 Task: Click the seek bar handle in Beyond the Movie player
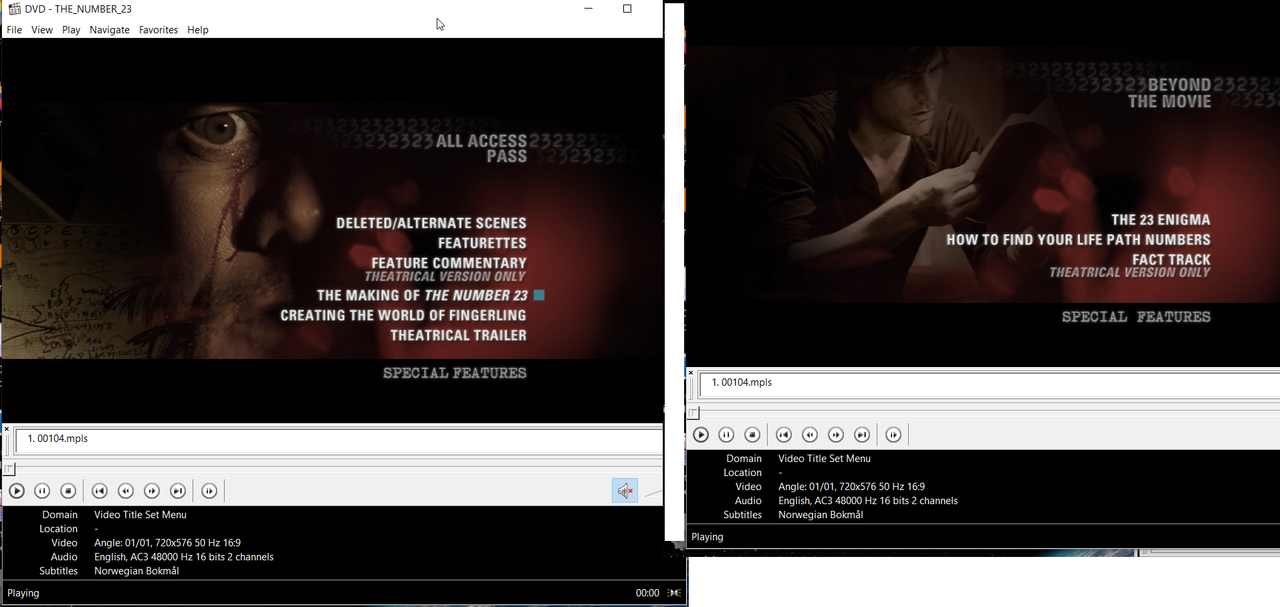693,413
